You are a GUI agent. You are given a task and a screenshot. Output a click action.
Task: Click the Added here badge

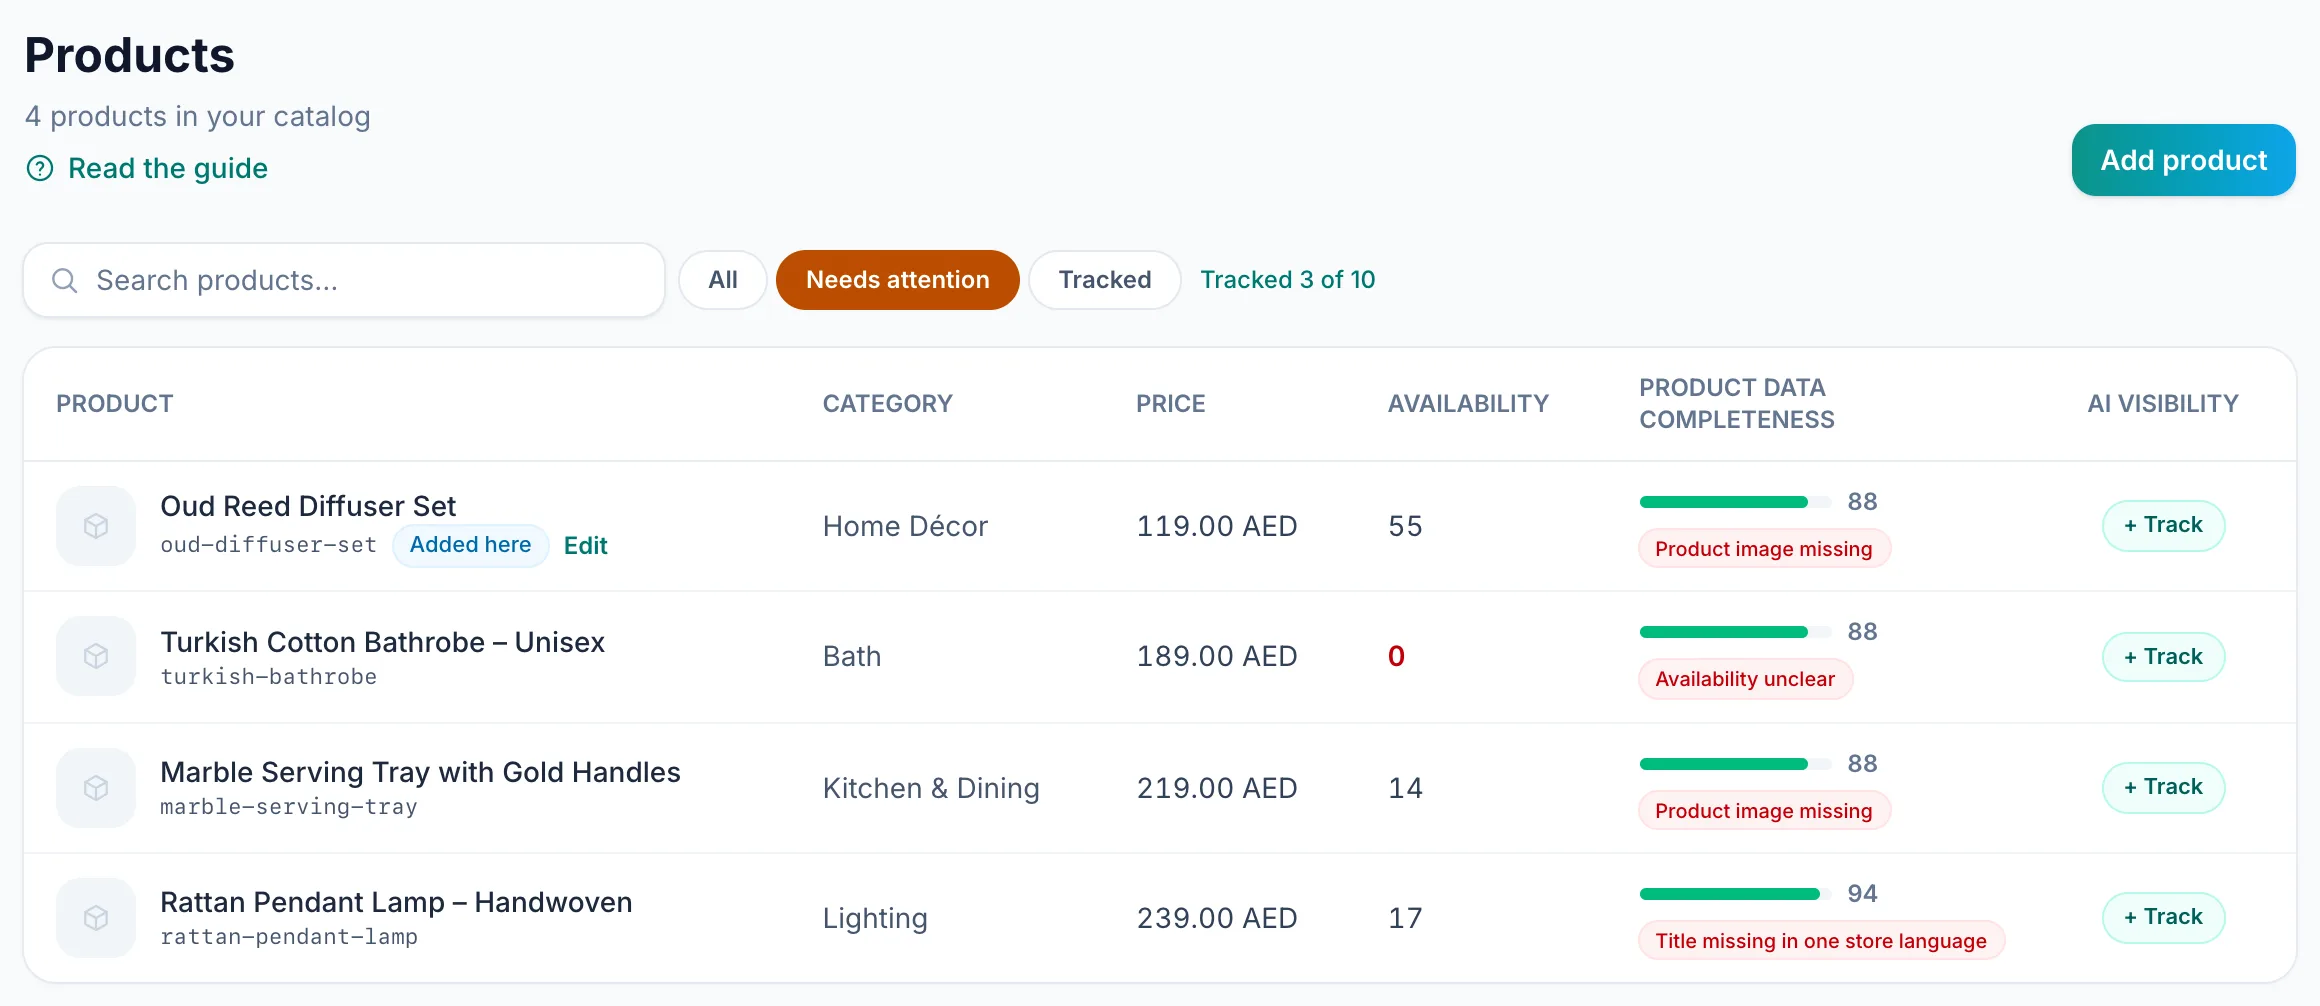(470, 545)
